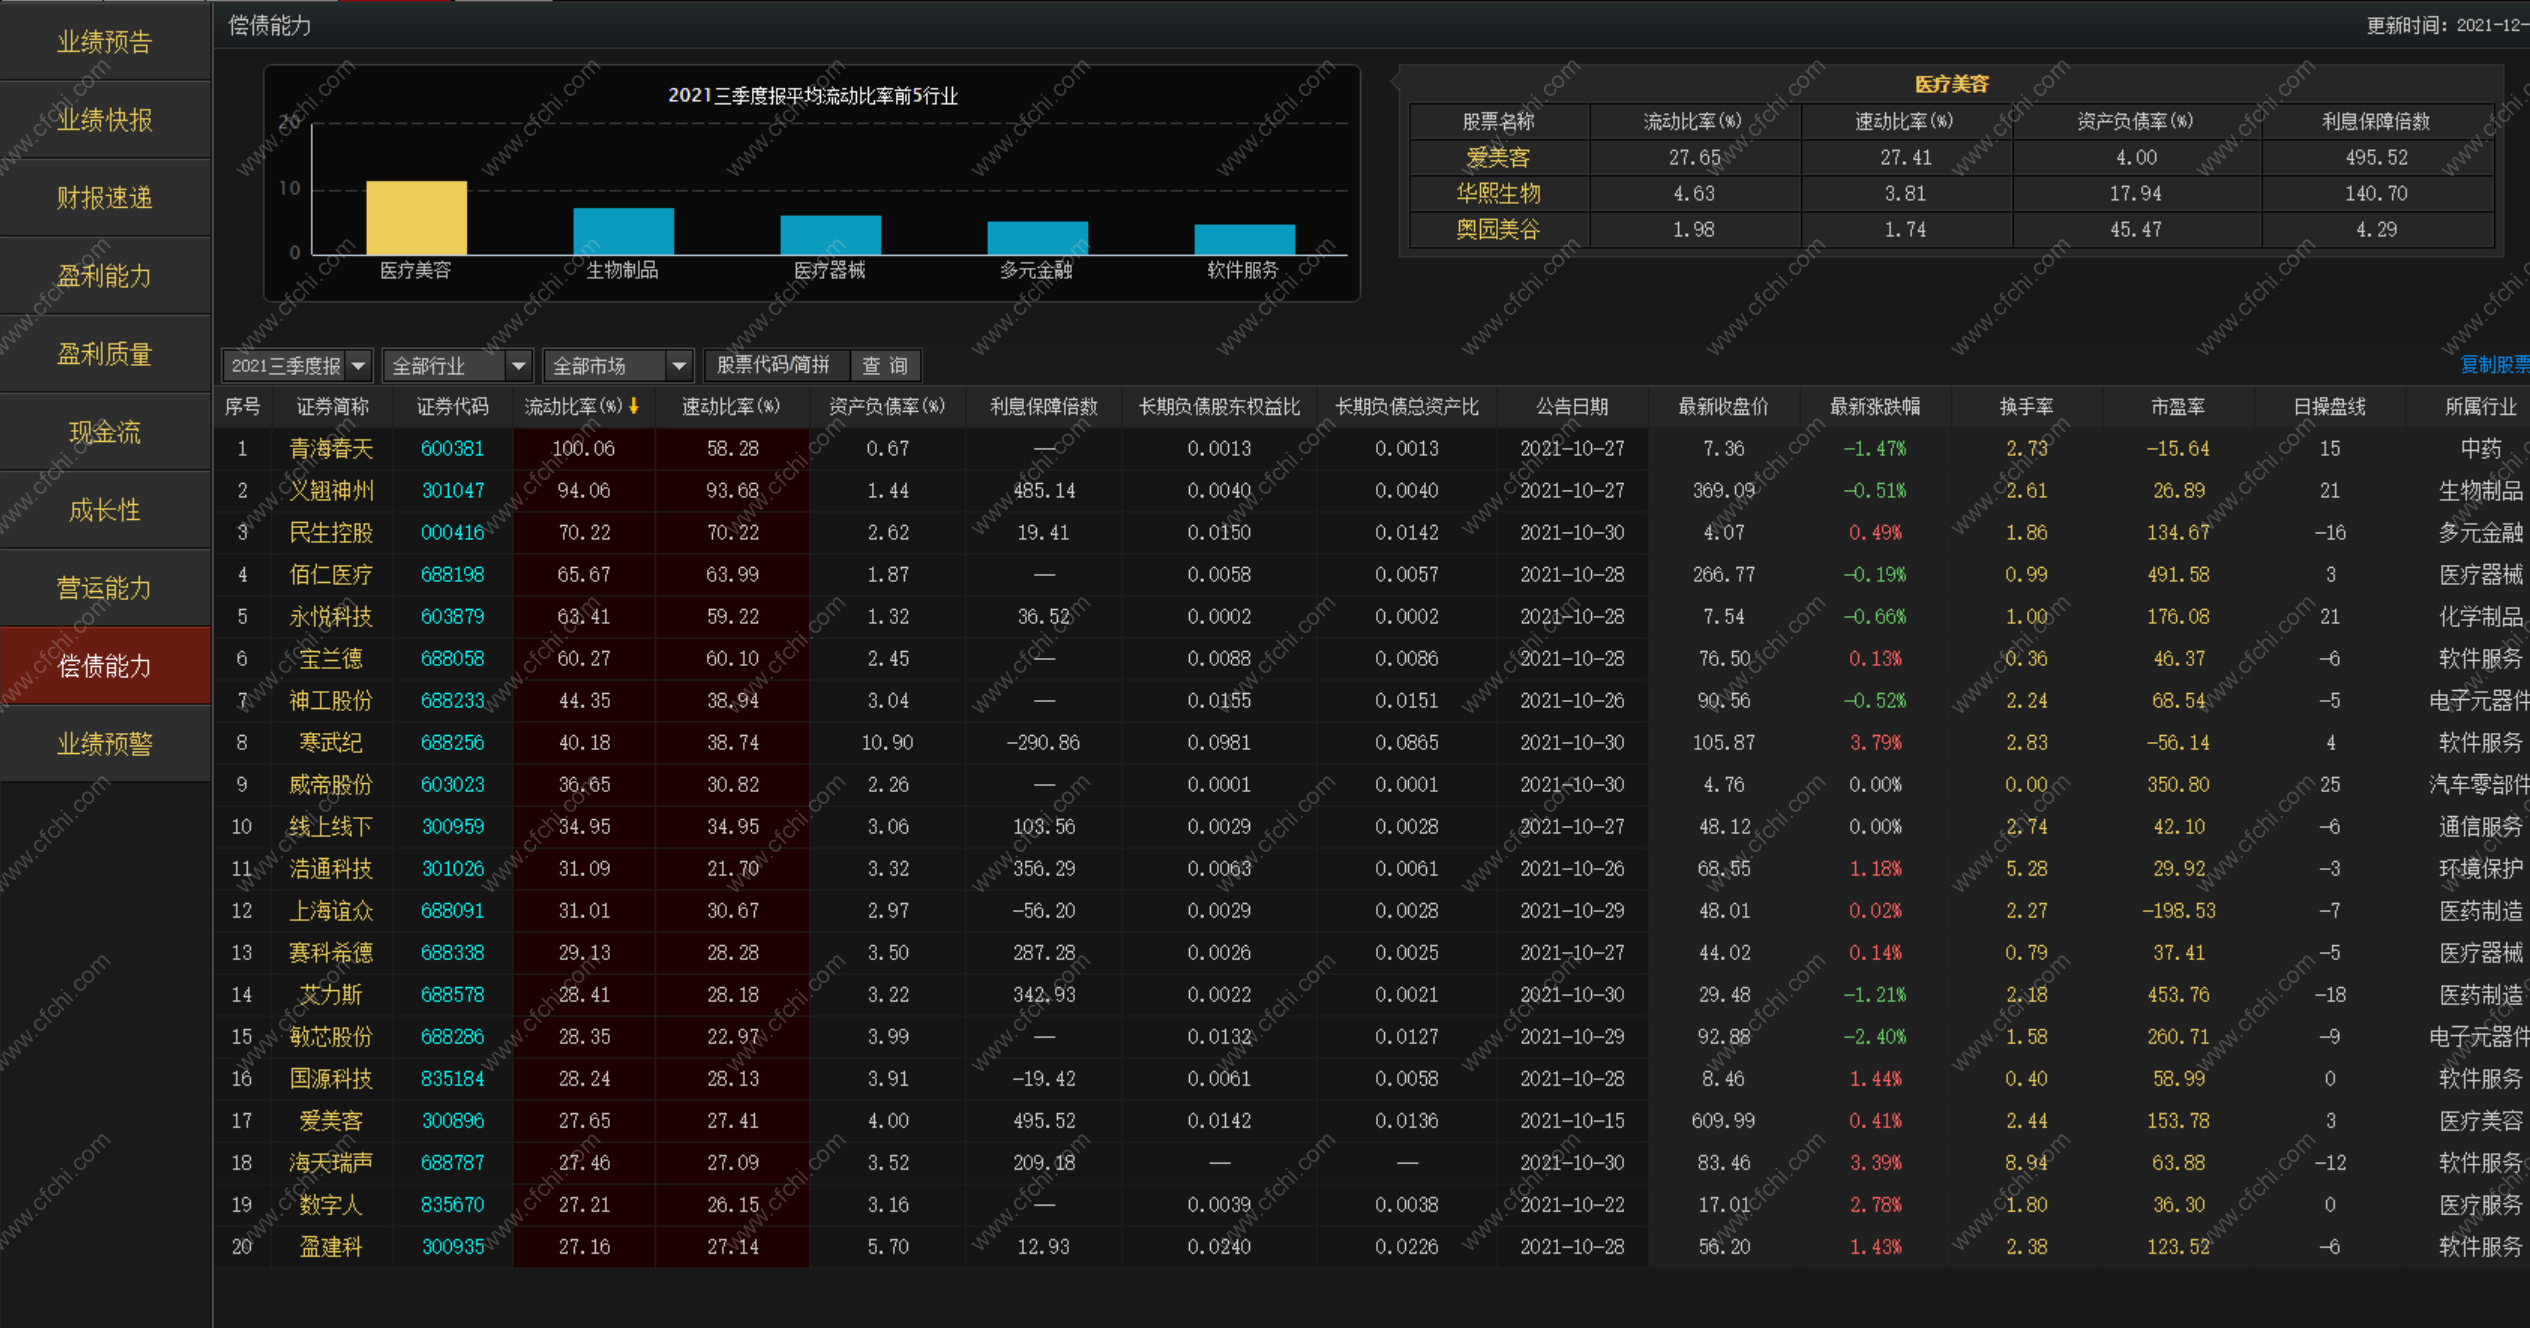Image resolution: width=2530 pixels, height=1328 pixels.
Task: Click the 复制股票 link
Action: tap(2493, 365)
